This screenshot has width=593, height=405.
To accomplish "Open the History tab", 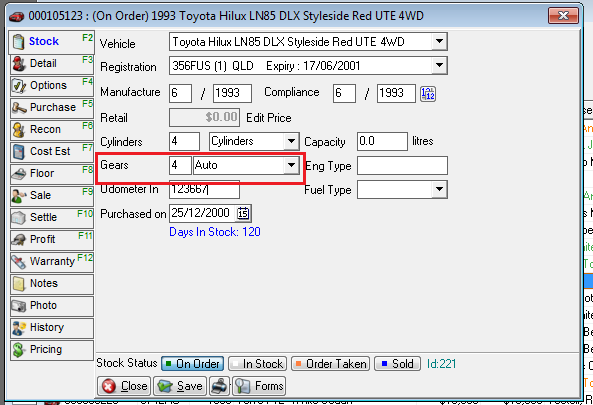I will pos(51,328).
